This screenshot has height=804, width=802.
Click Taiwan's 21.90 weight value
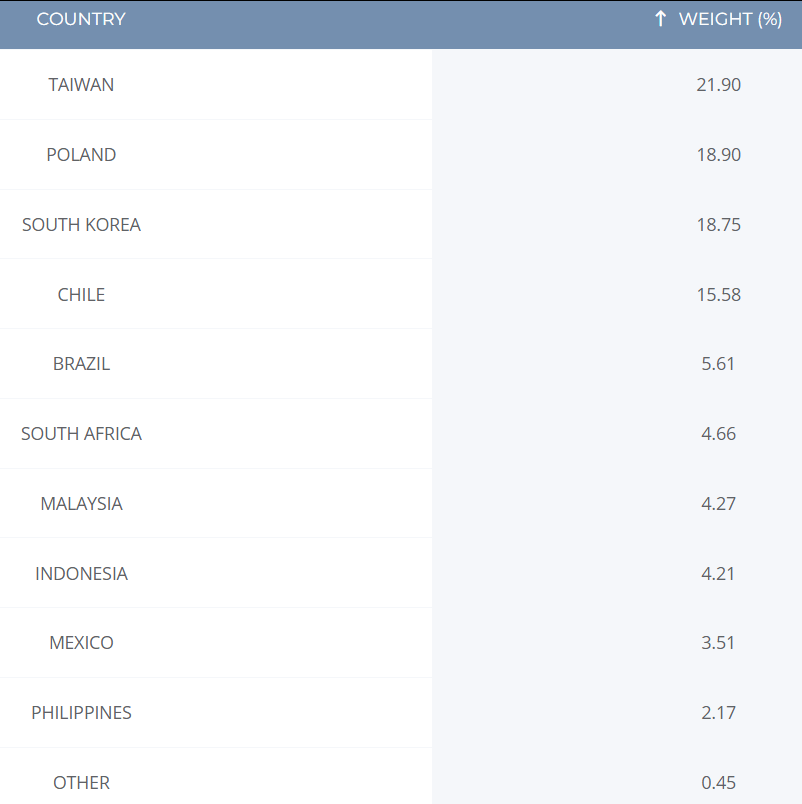718,84
